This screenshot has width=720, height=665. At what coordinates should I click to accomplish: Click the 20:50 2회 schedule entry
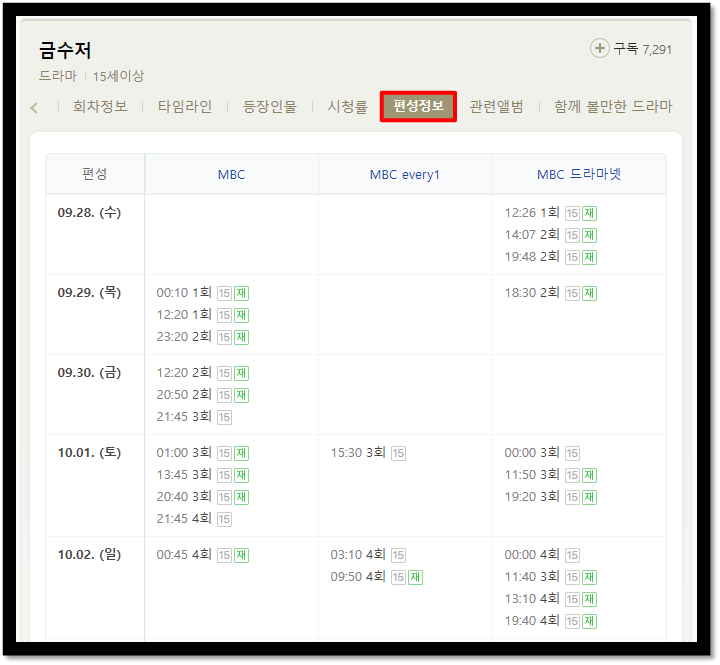184,394
